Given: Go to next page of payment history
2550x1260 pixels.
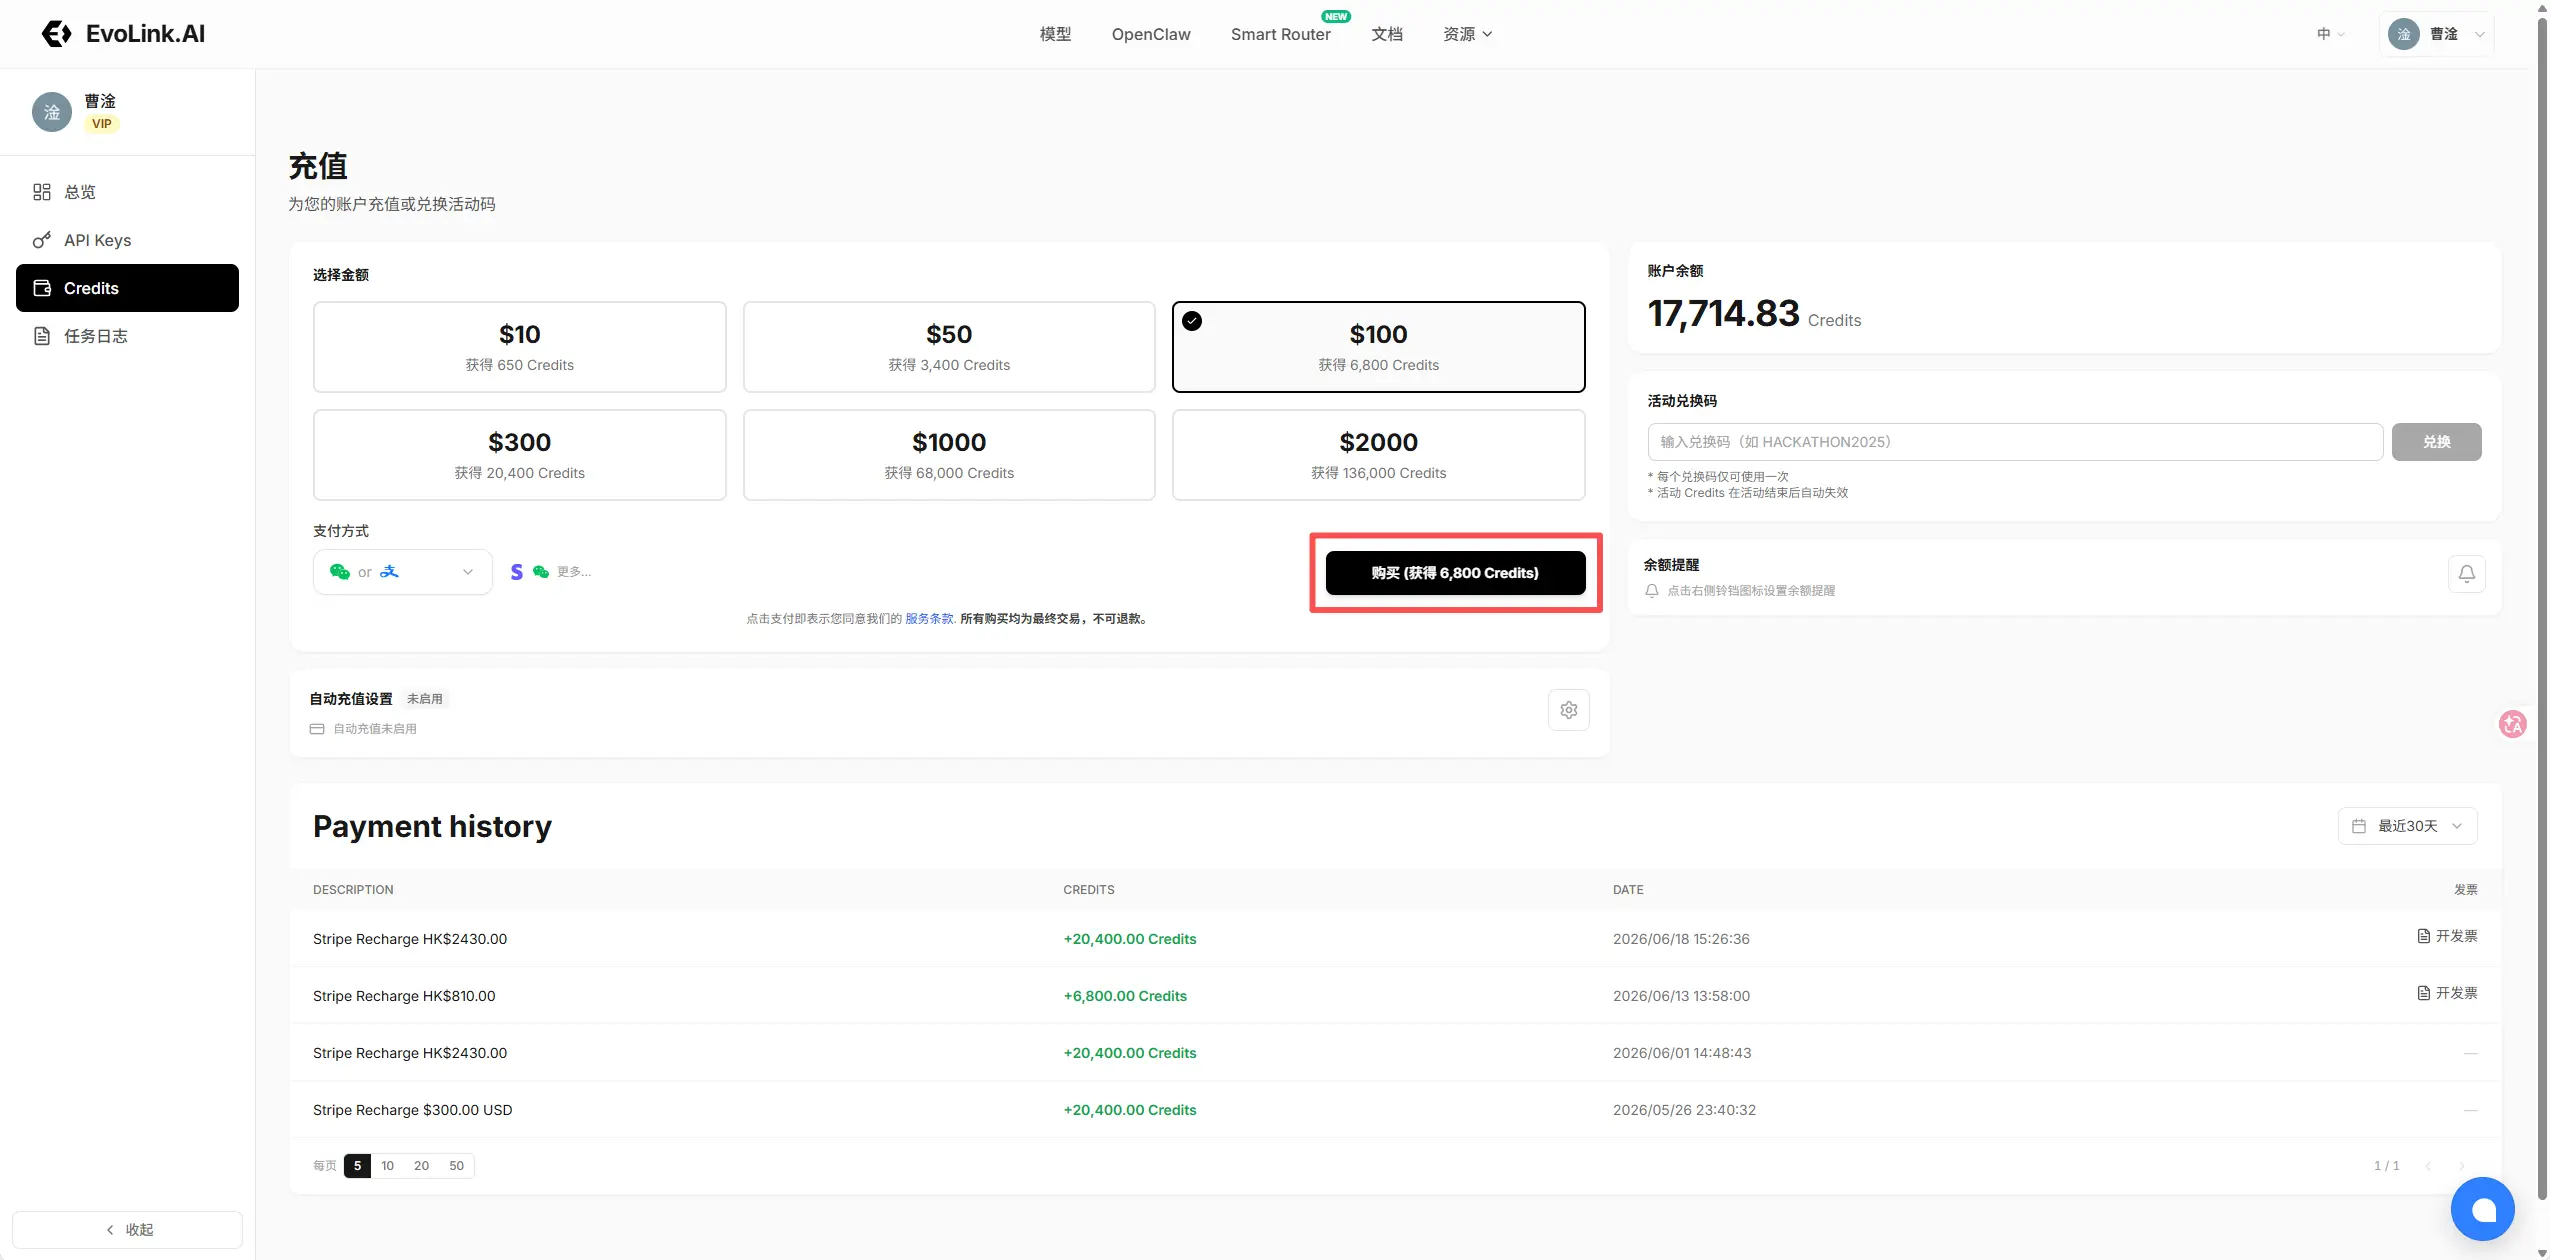Looking at the screenshot, I should [x=2462, y=1166].
